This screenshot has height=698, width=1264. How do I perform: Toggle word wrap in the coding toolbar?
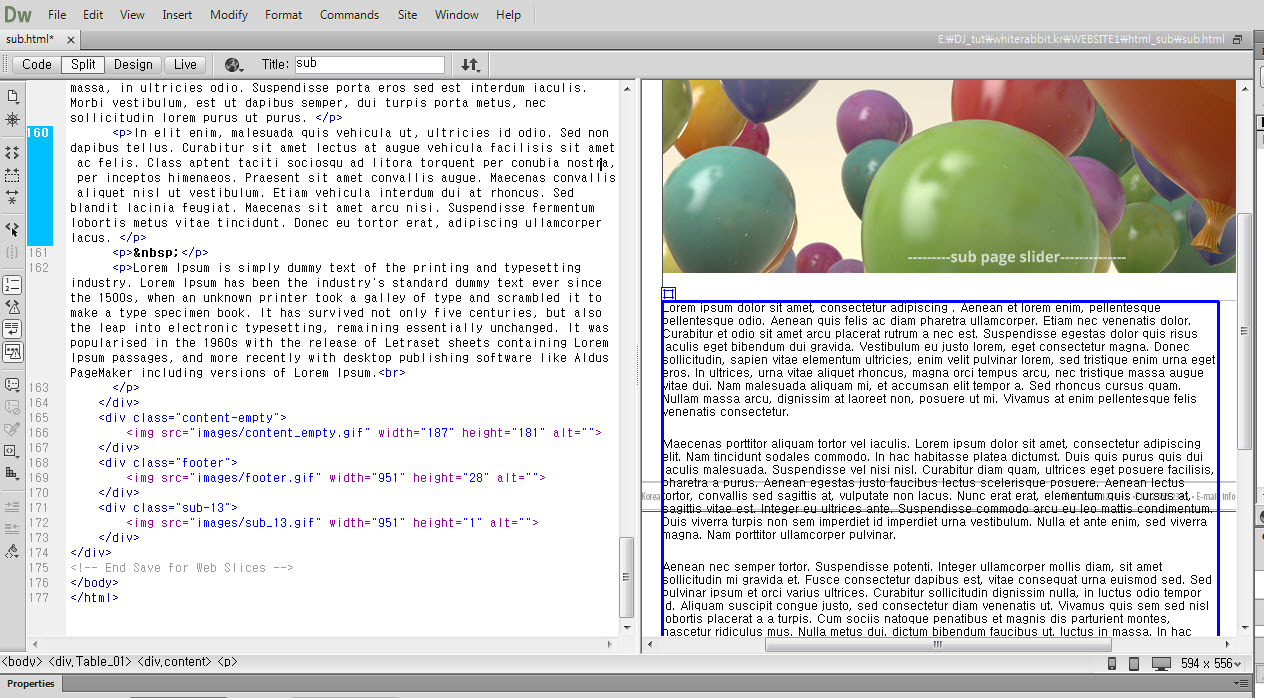(12, 328)
